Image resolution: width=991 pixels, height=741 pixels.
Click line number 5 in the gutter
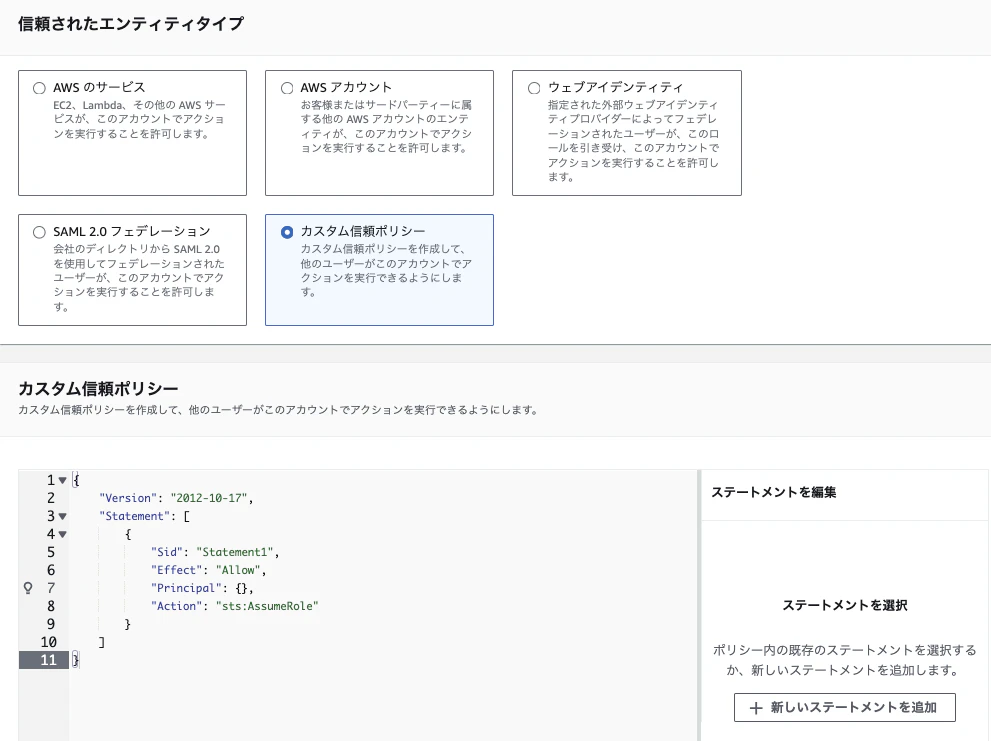pyautogui.click(x=51, y=552)
